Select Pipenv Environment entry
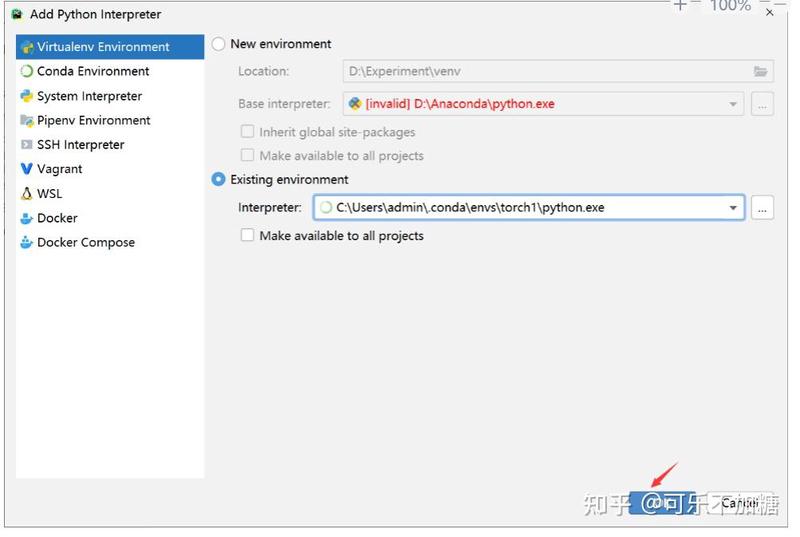 tap(110, 120)
